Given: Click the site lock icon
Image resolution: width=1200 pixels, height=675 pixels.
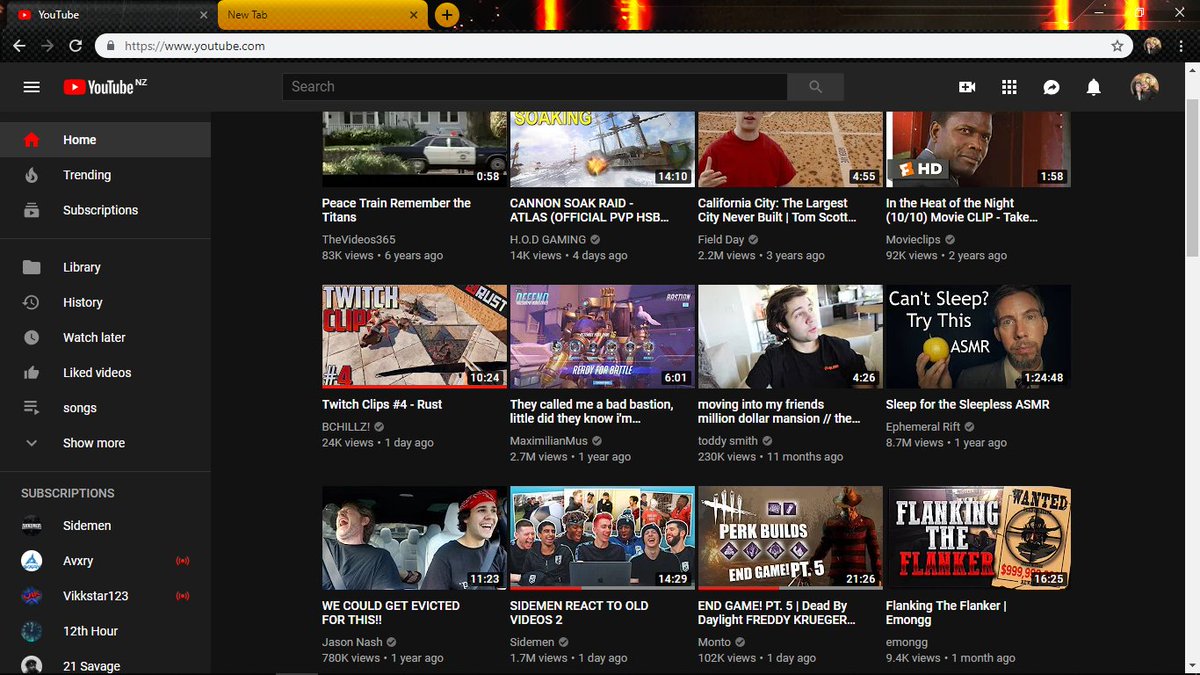Looking at the screenshot, I should (x=109, y=46).
